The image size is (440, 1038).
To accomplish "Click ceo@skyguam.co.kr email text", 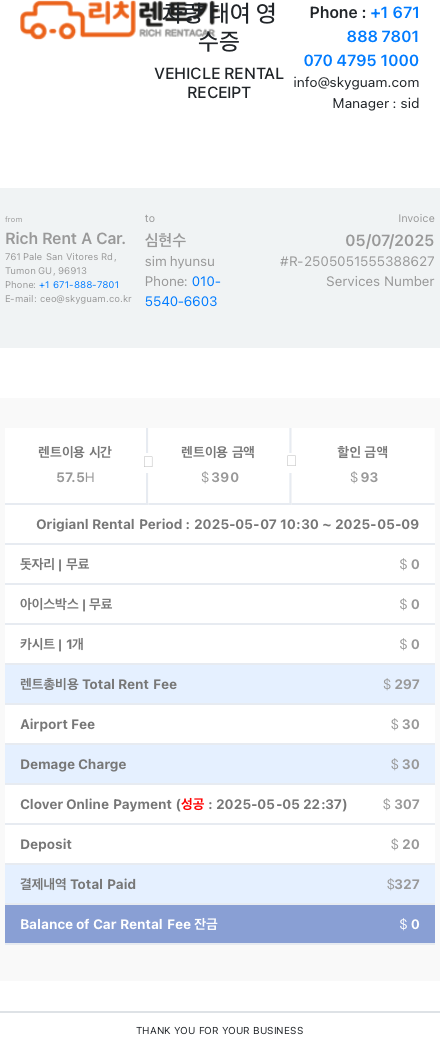I will point(85,299).
